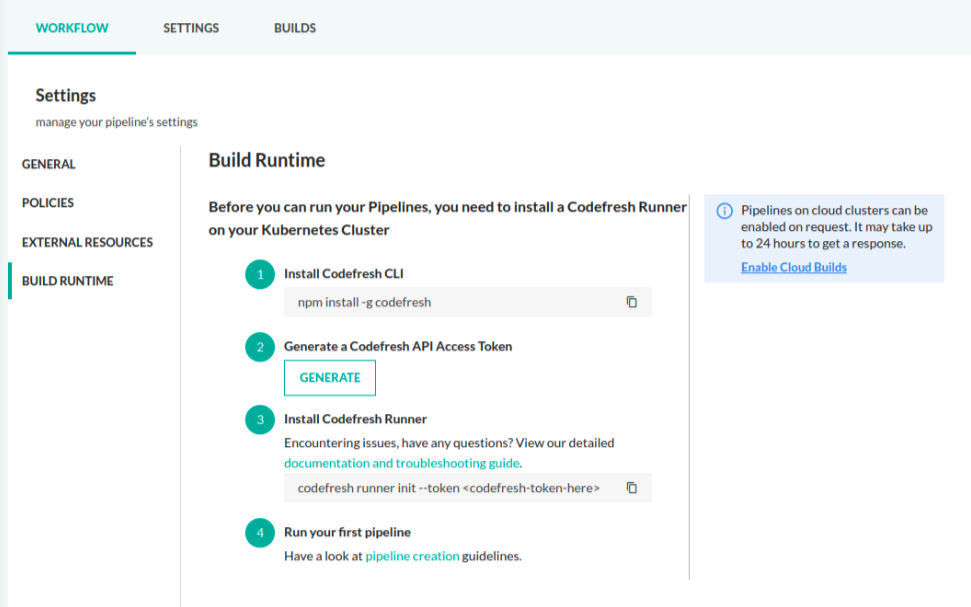Click the step 2 circle badge
The image size is (971, 607).
tap(260, 347)
